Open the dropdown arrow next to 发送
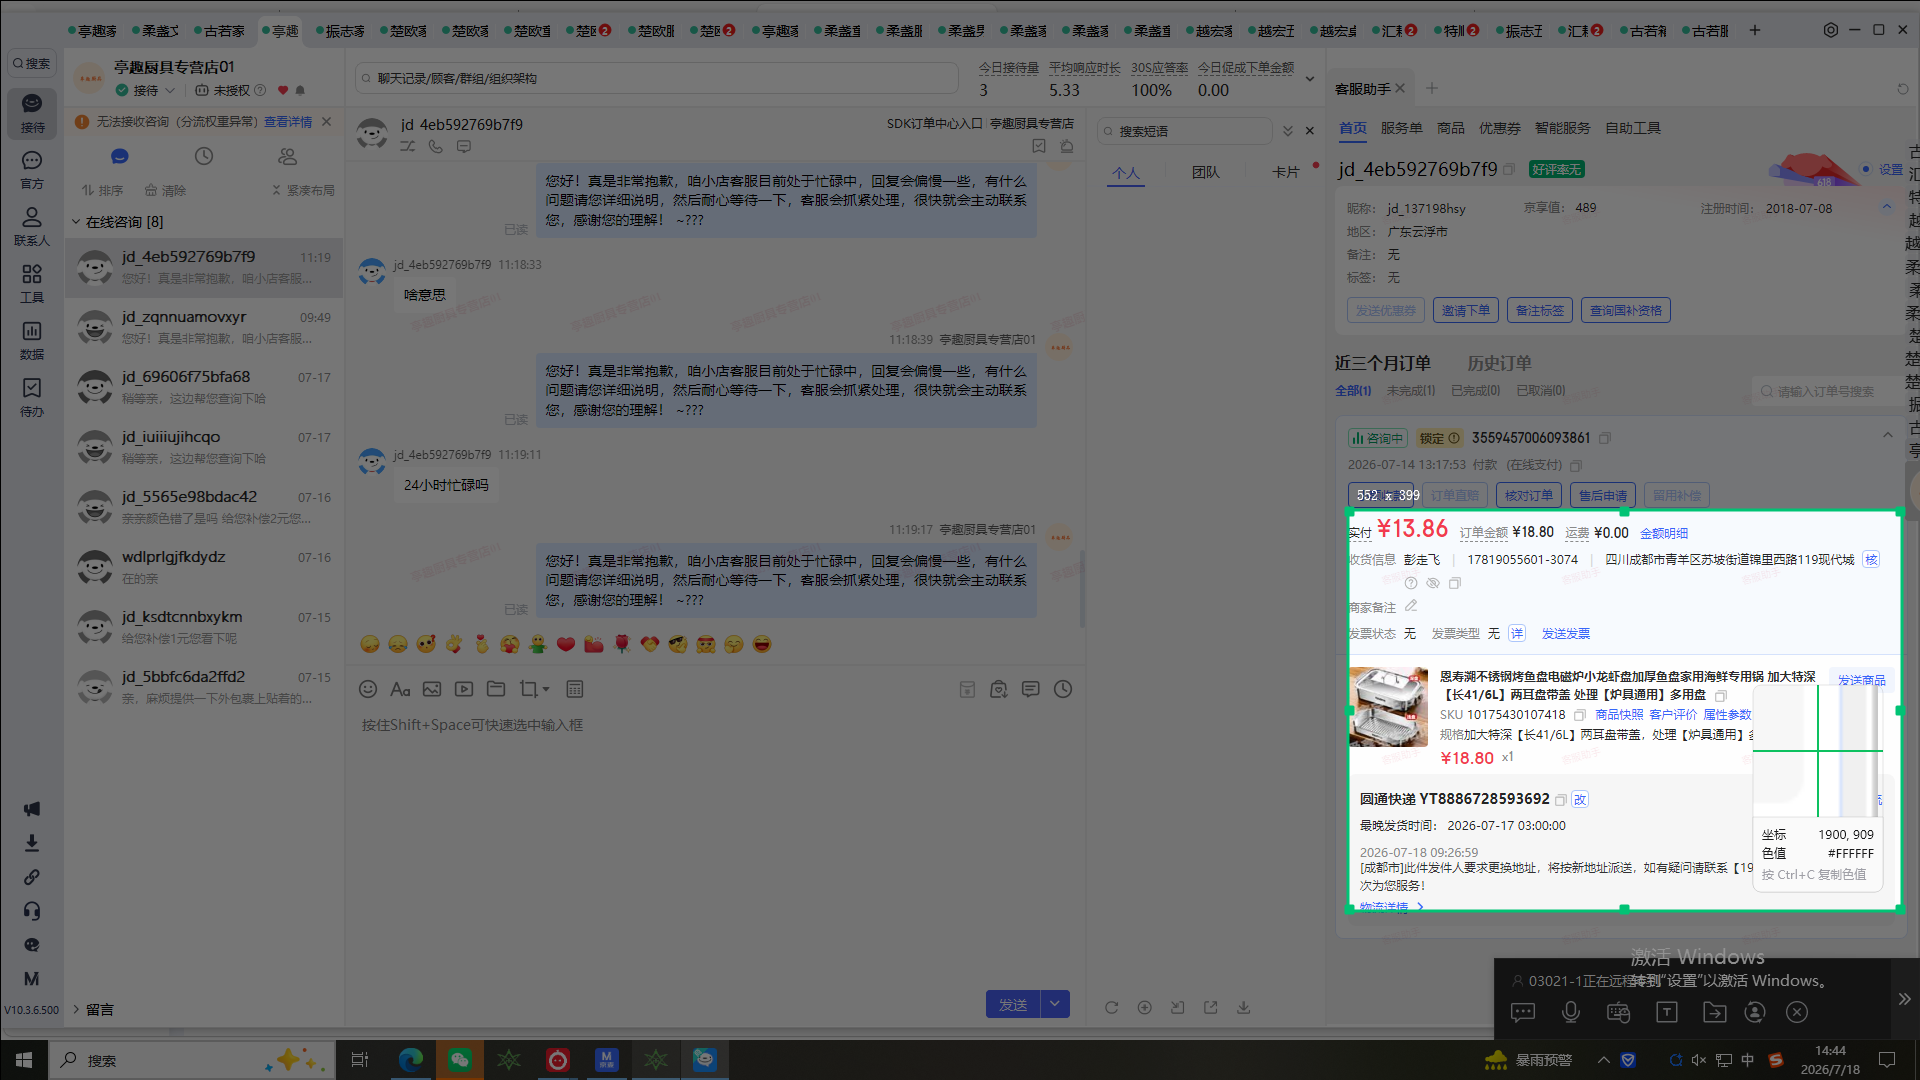The height and width of the screenshot is (1080, 1920). [1055, 1004]
